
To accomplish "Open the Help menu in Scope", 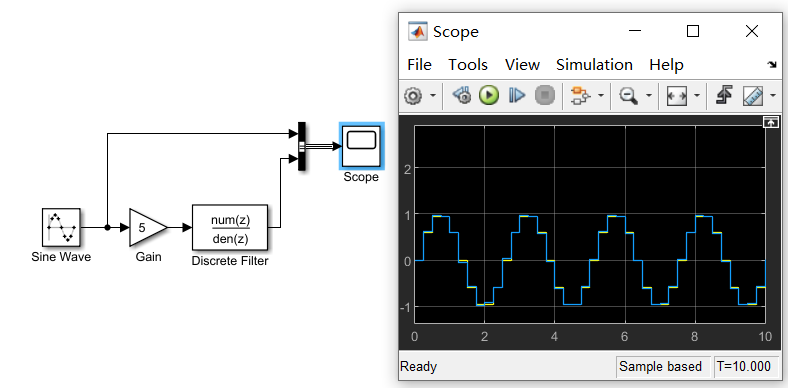I will 666,65.
